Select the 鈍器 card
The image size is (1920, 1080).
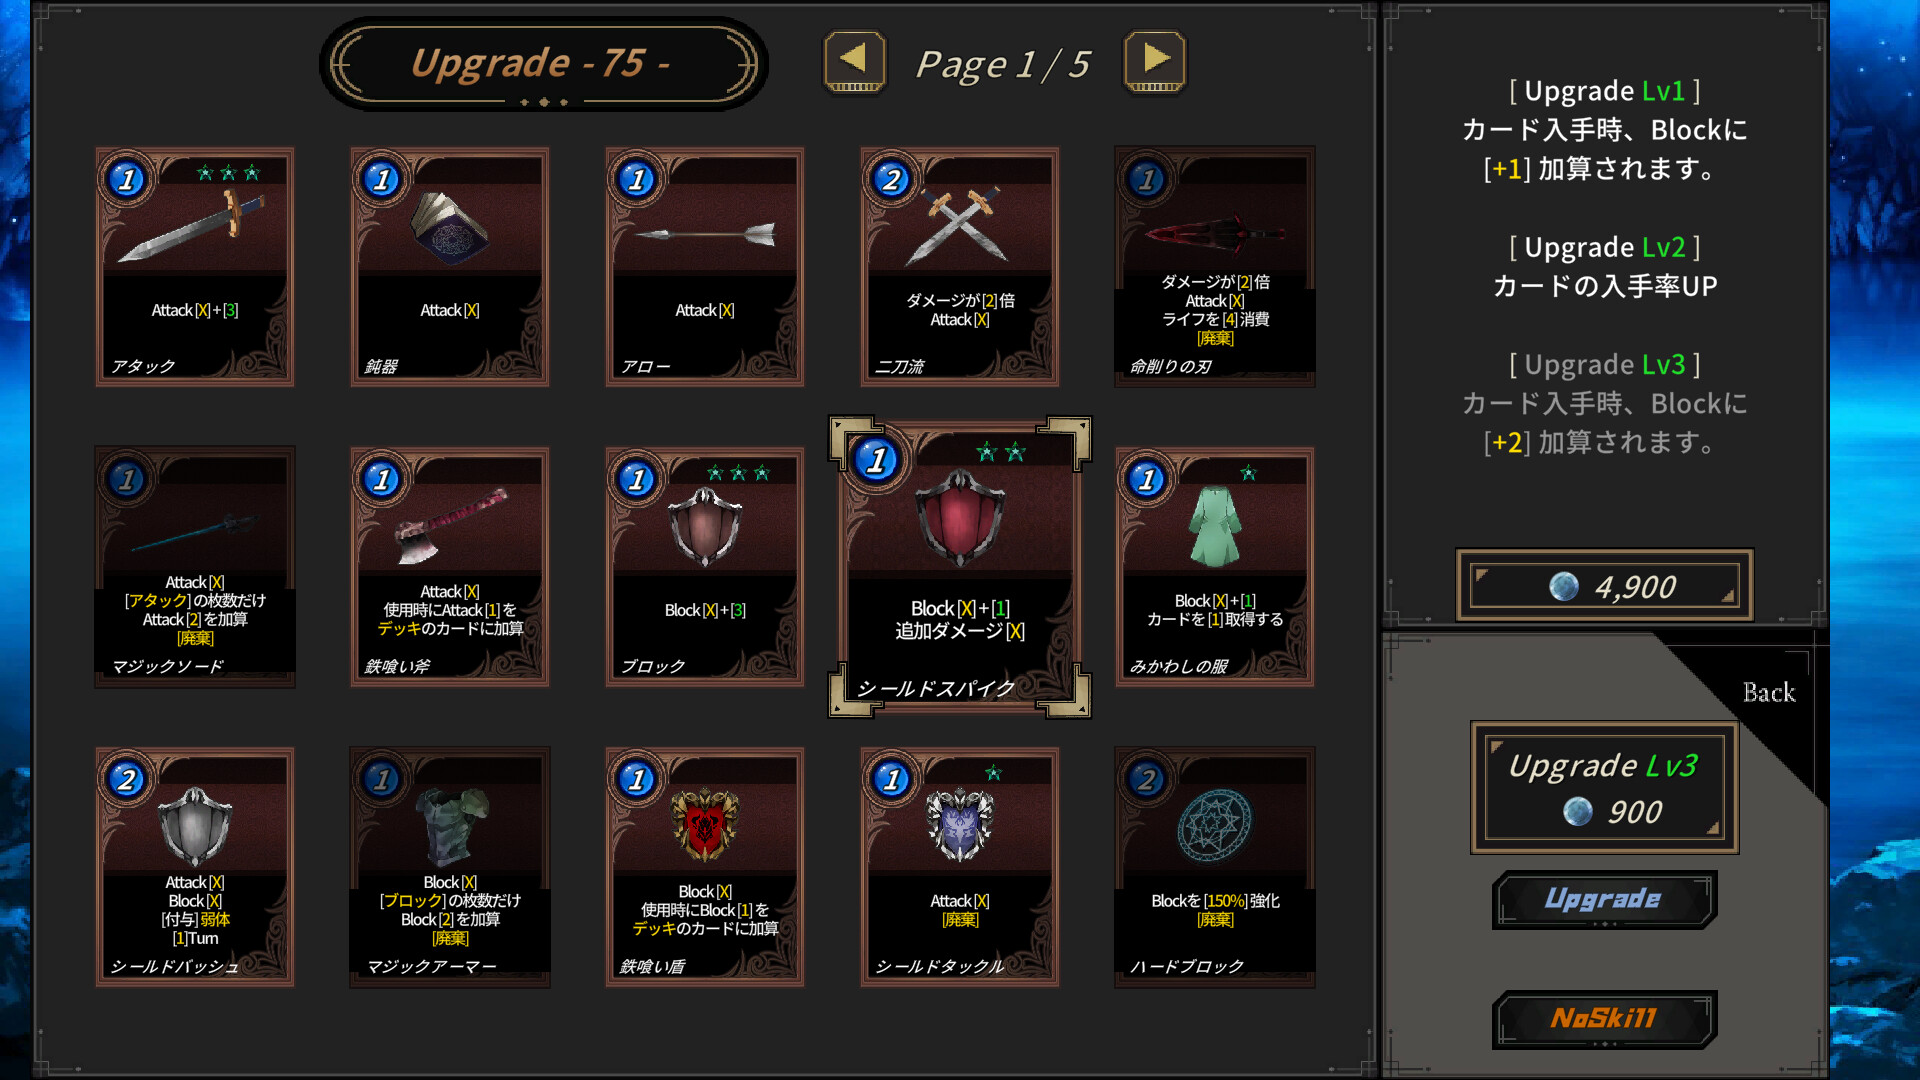pos(450,267)
